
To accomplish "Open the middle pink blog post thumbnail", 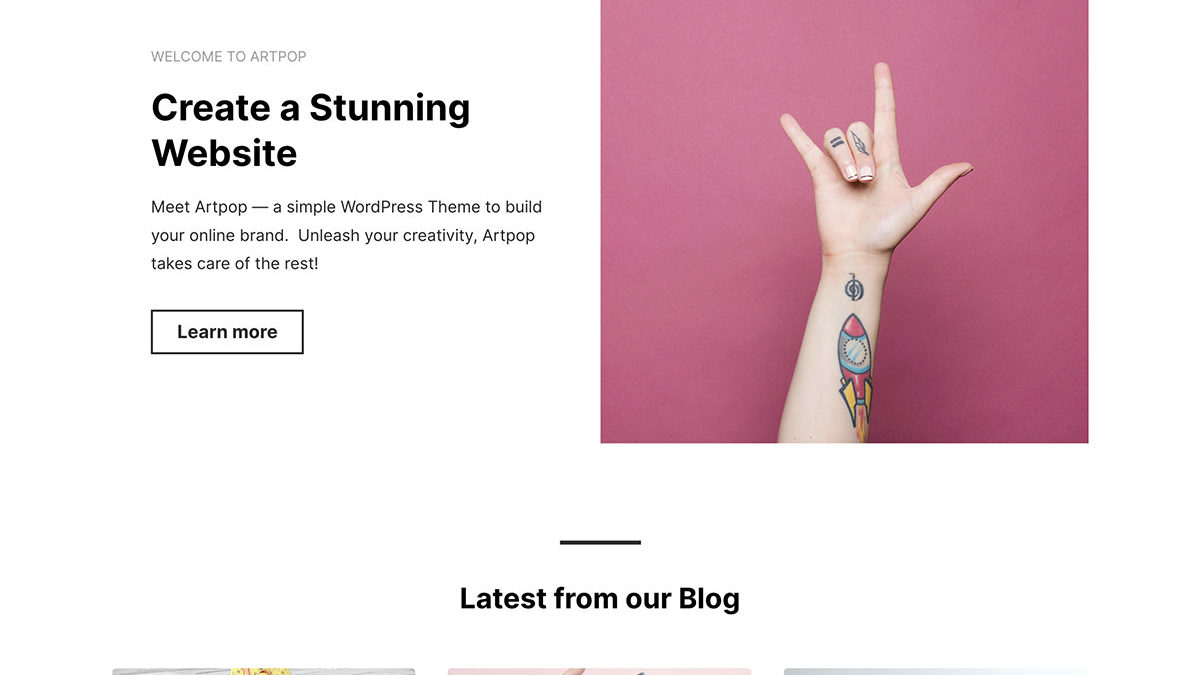I will click(599, 672).
